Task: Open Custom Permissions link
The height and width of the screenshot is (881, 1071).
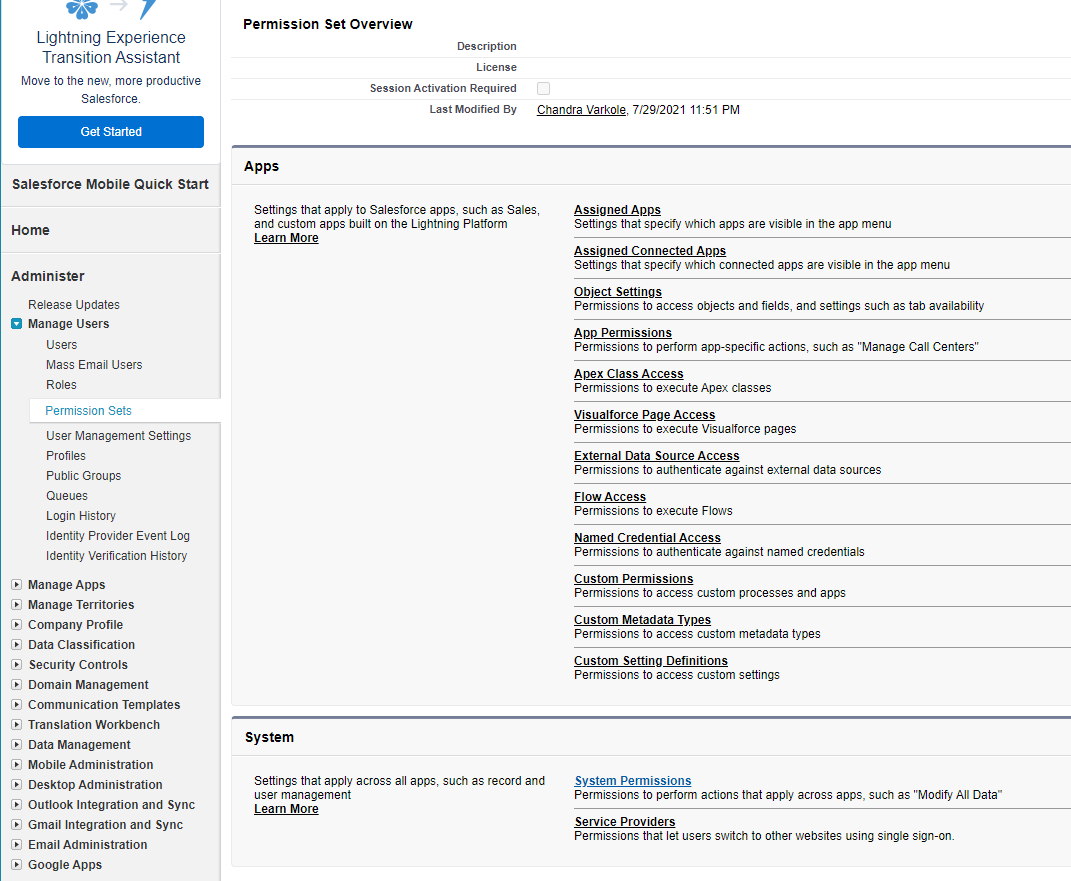Action: coord(633,578)
